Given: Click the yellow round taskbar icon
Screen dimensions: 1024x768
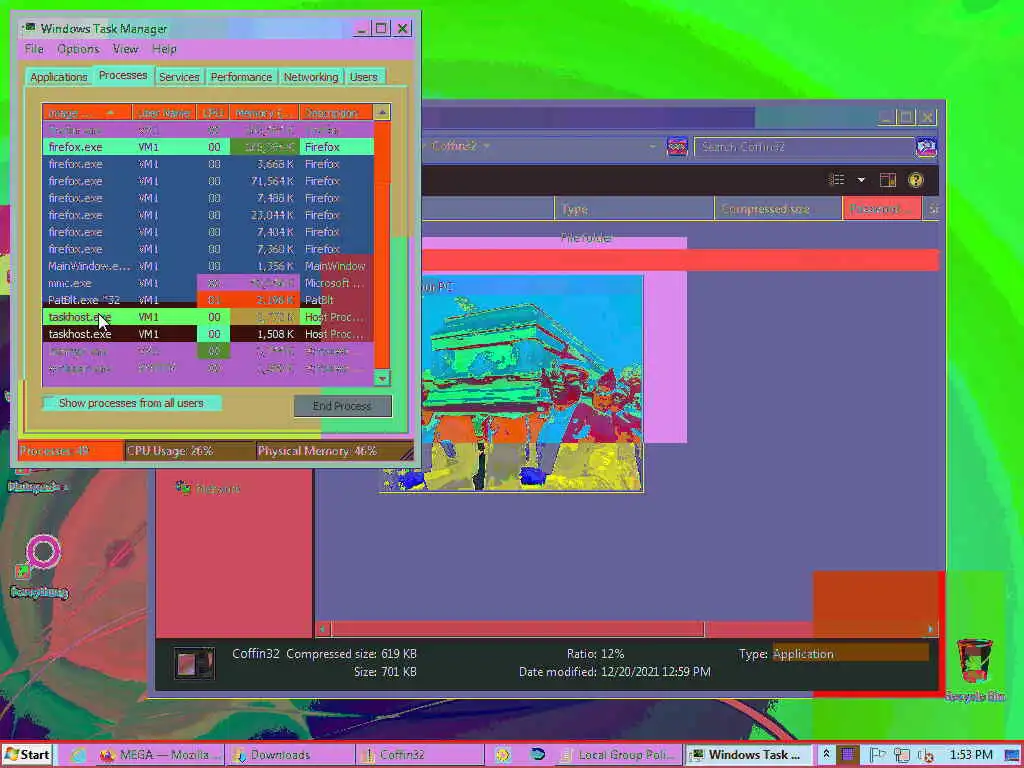Looking at the screenshot, I should coord(503,755).
